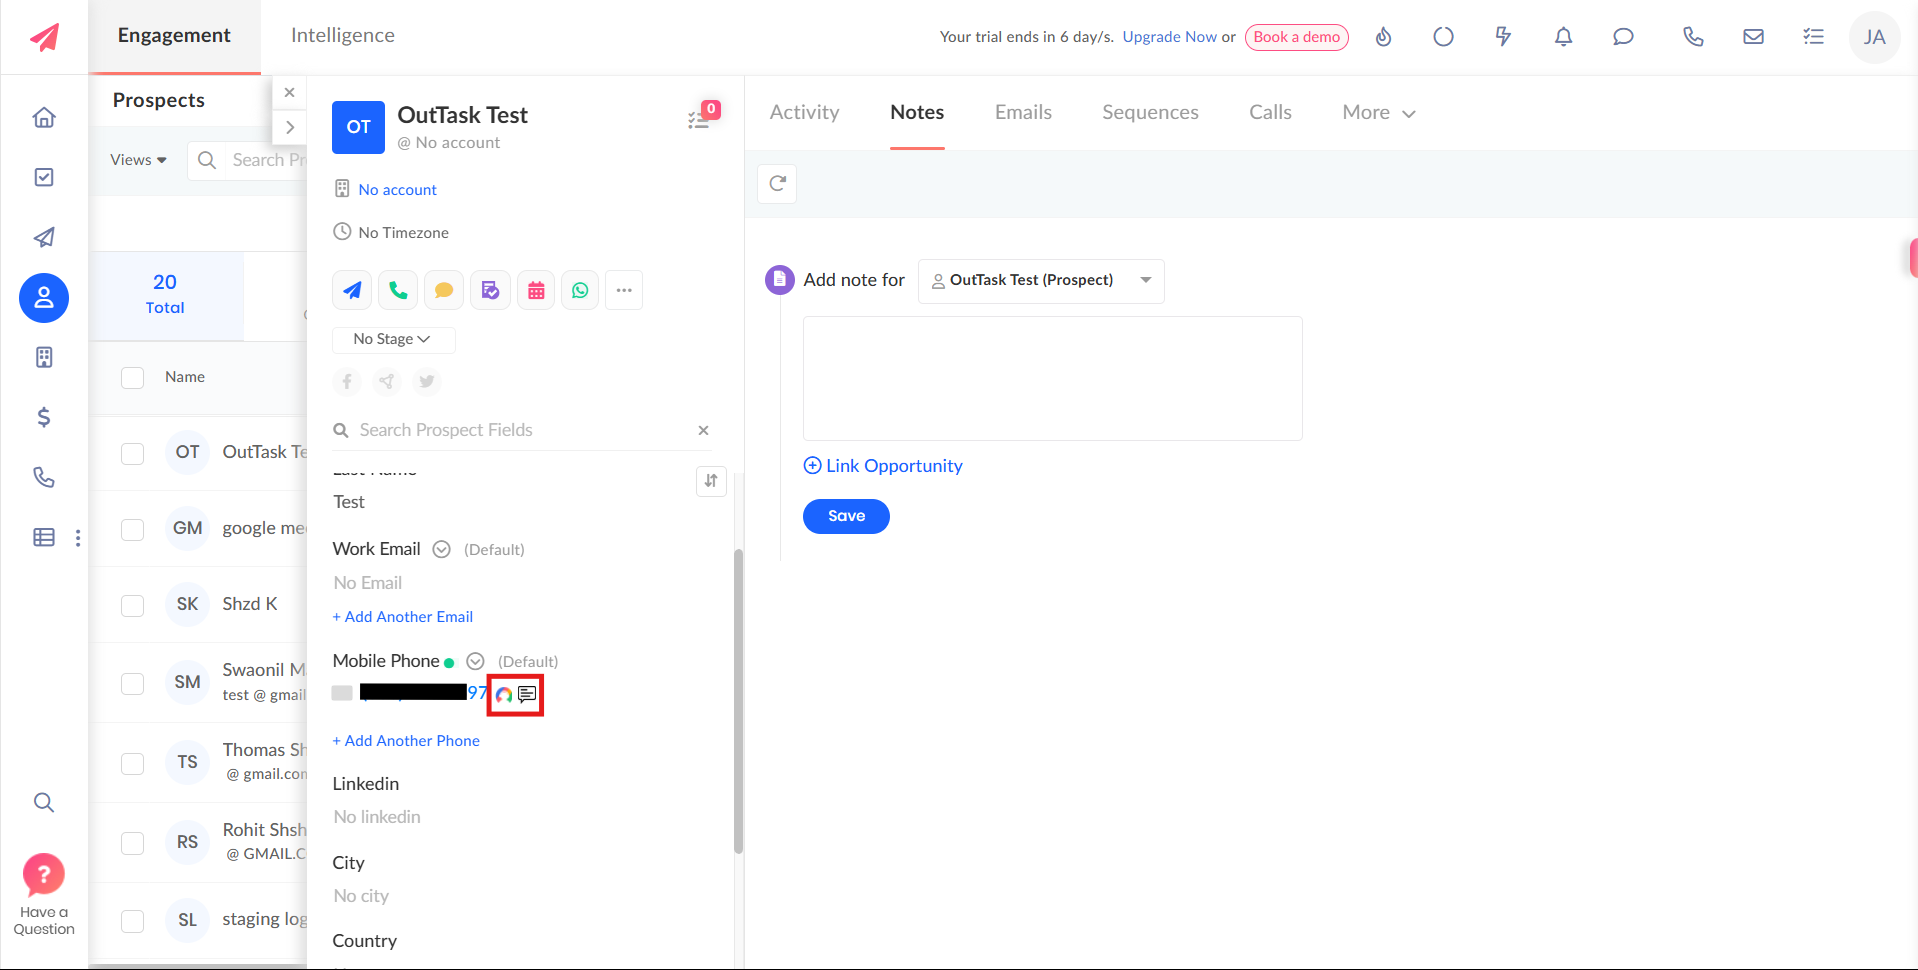1918x970 pixels.
Task: Open the task list icon in top bar
Action: (1813, 37)
